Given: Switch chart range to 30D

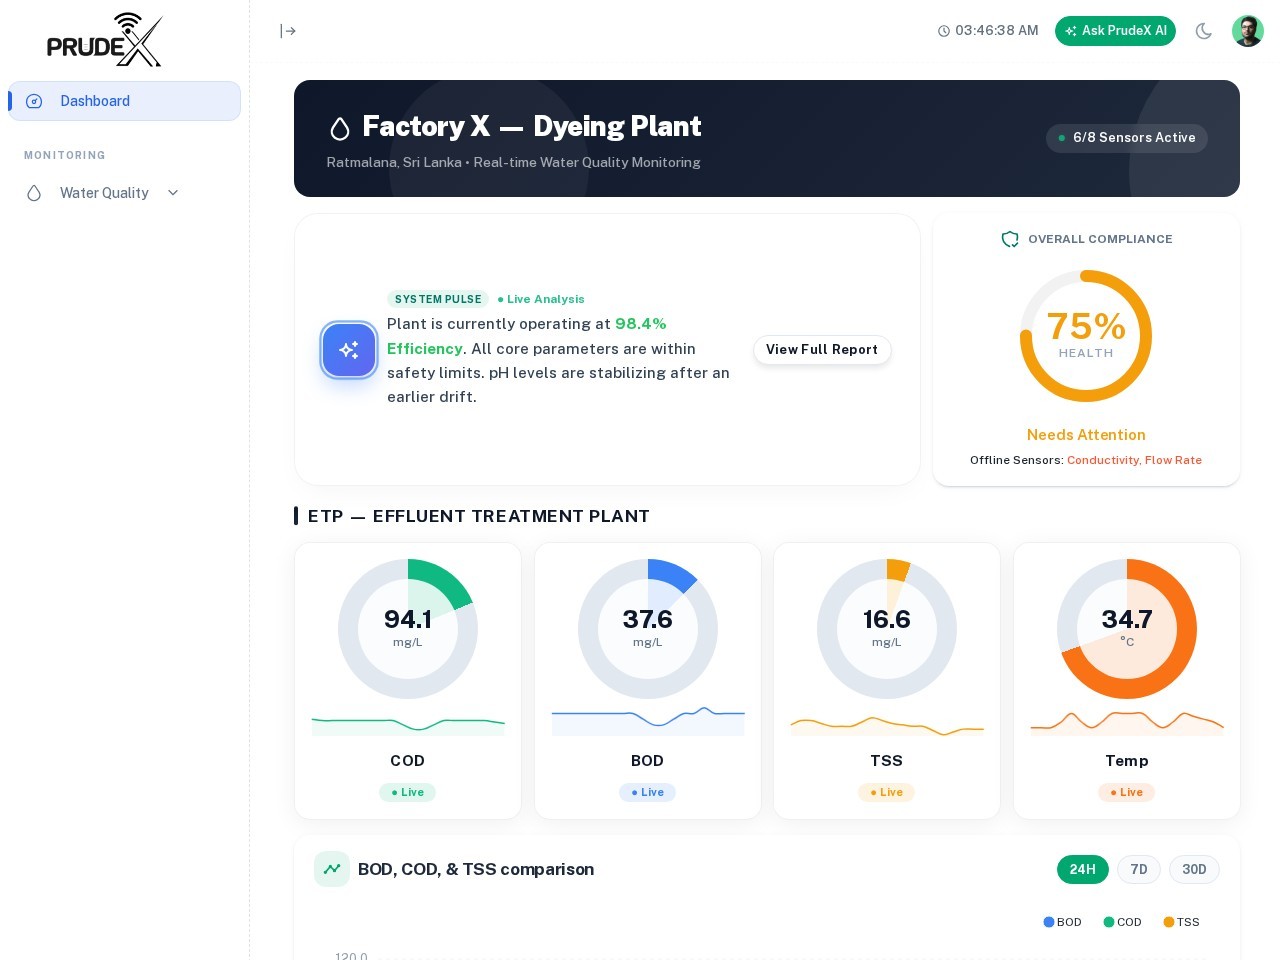Looking at the screenshot, I should pyautogui.click(x=1194, y=869).
